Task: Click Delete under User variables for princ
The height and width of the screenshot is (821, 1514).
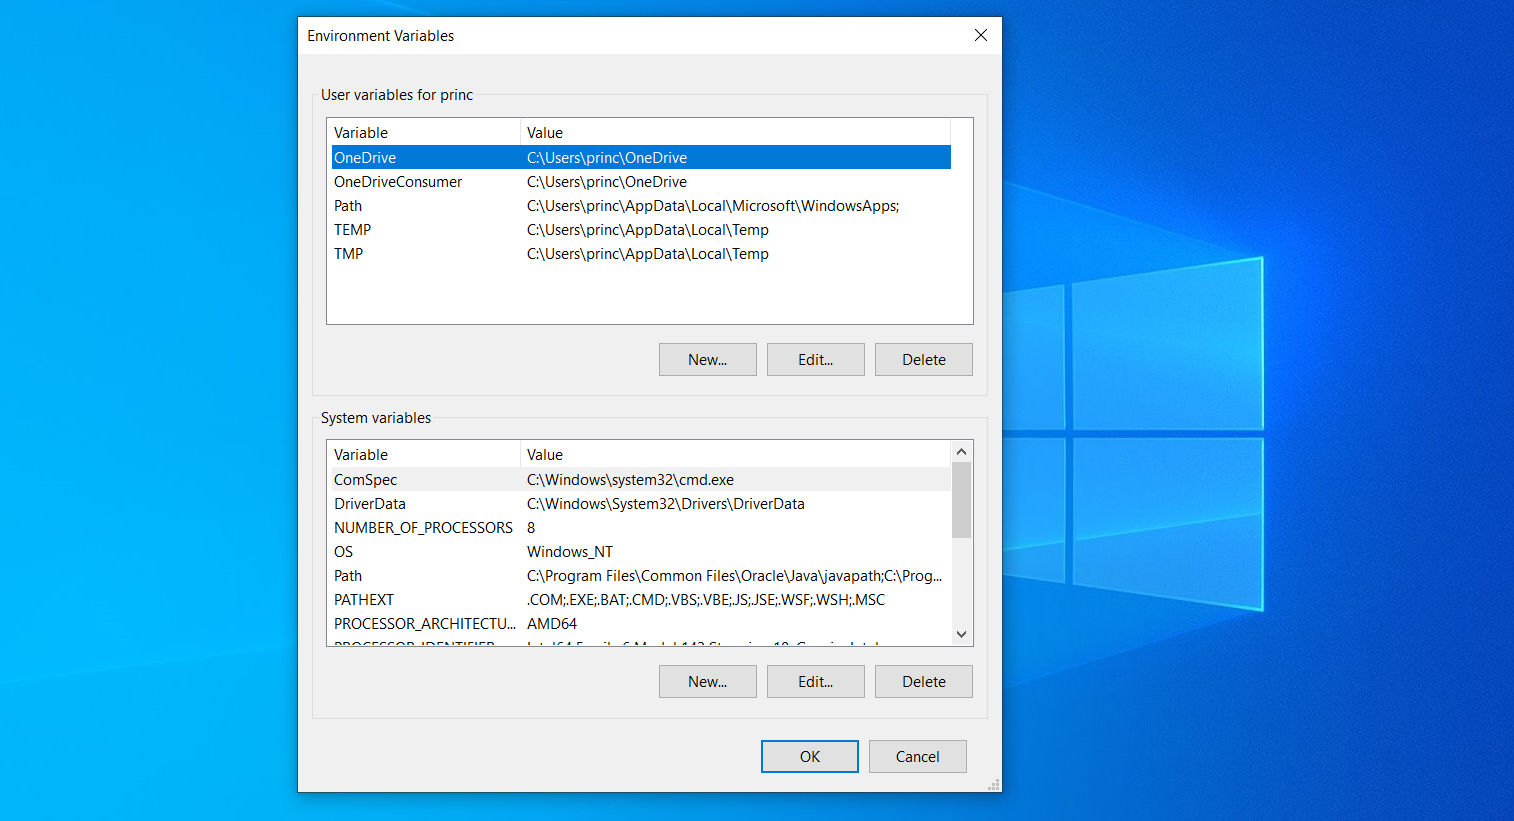Action: click(924, 360)
